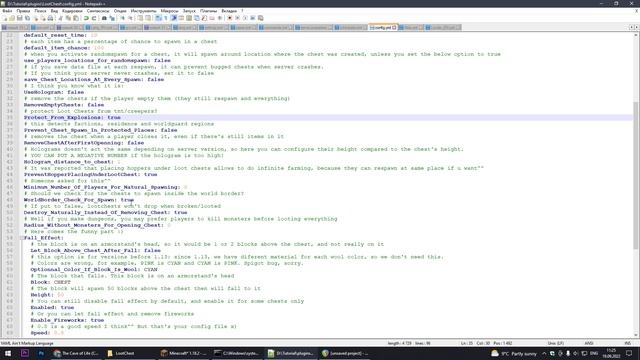Click the Enable_Fireworks: true line
640x360 pixels.
coord(67,320)
